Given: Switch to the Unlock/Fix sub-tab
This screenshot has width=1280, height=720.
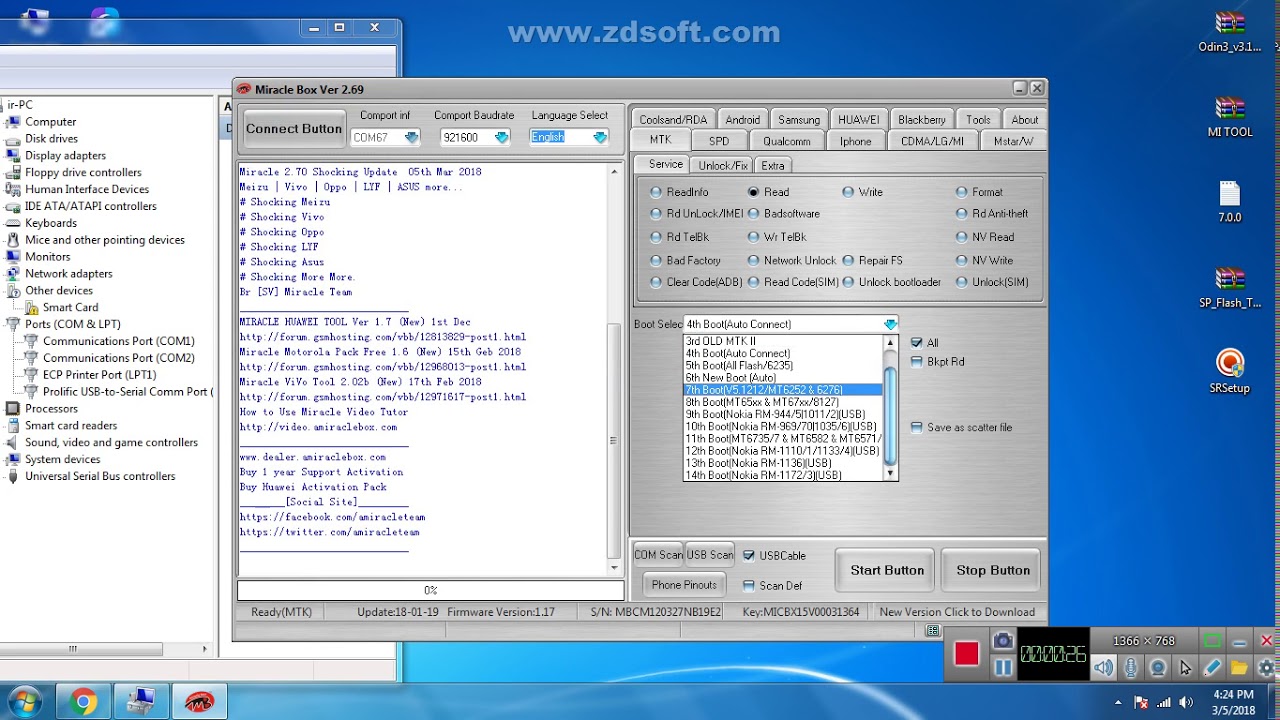Looking at the screenshot, I should tap(723, 165).
